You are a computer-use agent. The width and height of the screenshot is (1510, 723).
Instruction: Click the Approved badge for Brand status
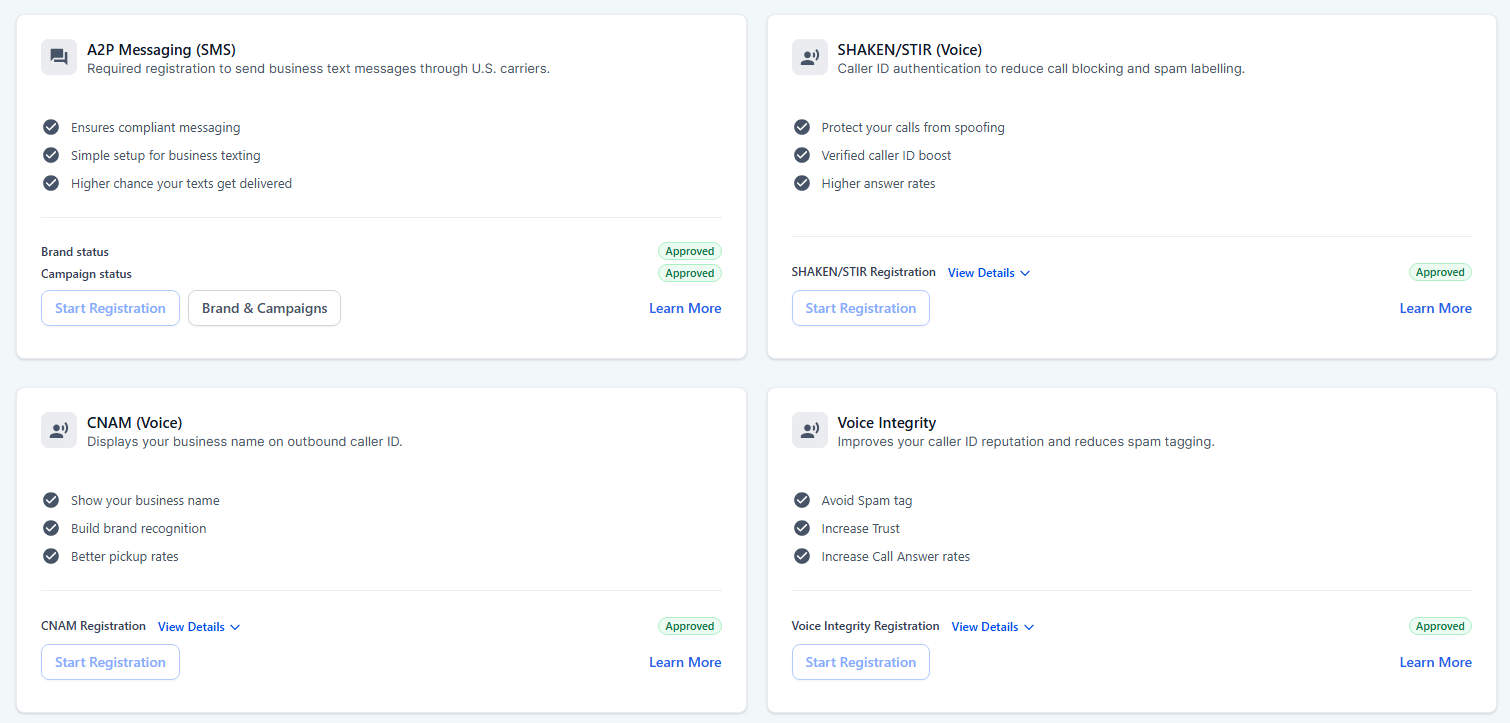click(690, 251)
